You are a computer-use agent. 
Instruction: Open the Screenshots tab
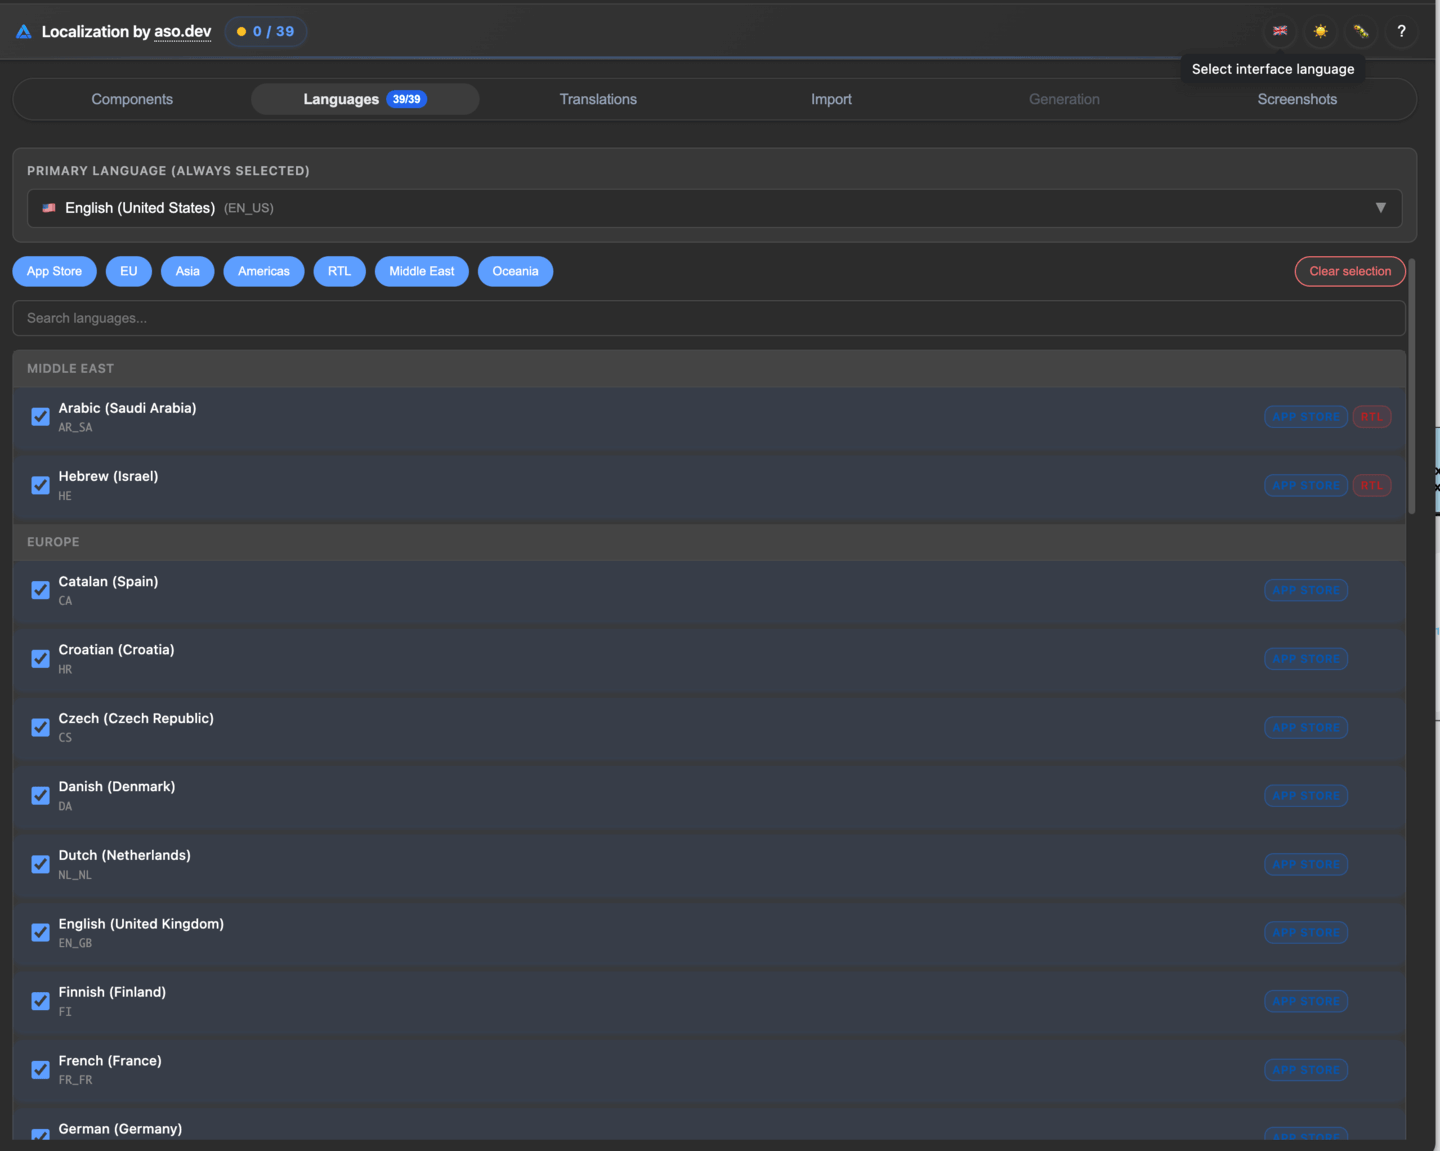click(x=1297, y=99)
